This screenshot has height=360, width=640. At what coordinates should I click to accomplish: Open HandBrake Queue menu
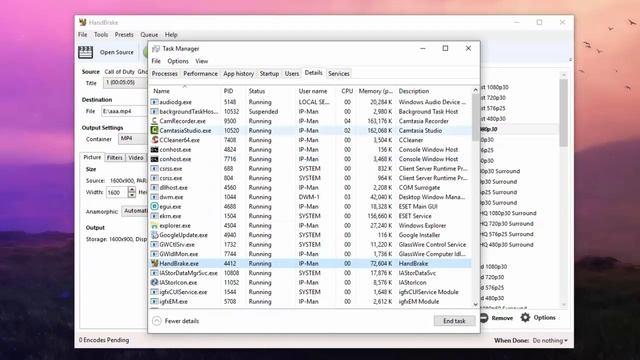tap(149, 35)
